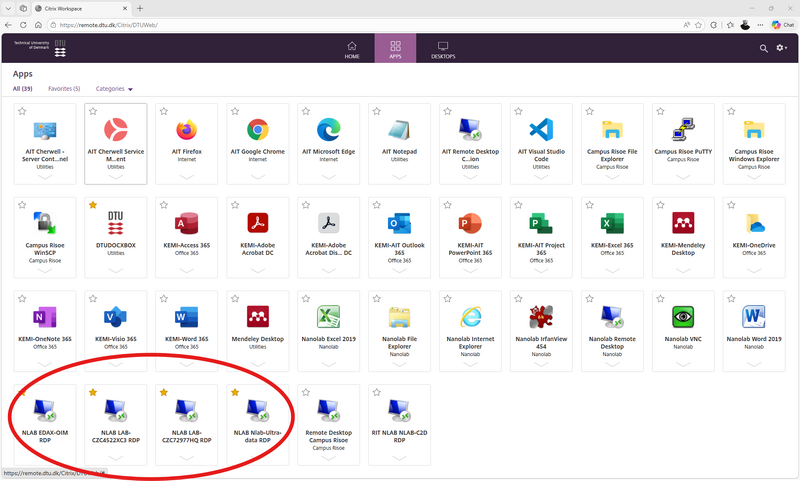This screenshot has width=800, height=481.
Task: Open the Categories dropdown
Action: click(114, 89)
